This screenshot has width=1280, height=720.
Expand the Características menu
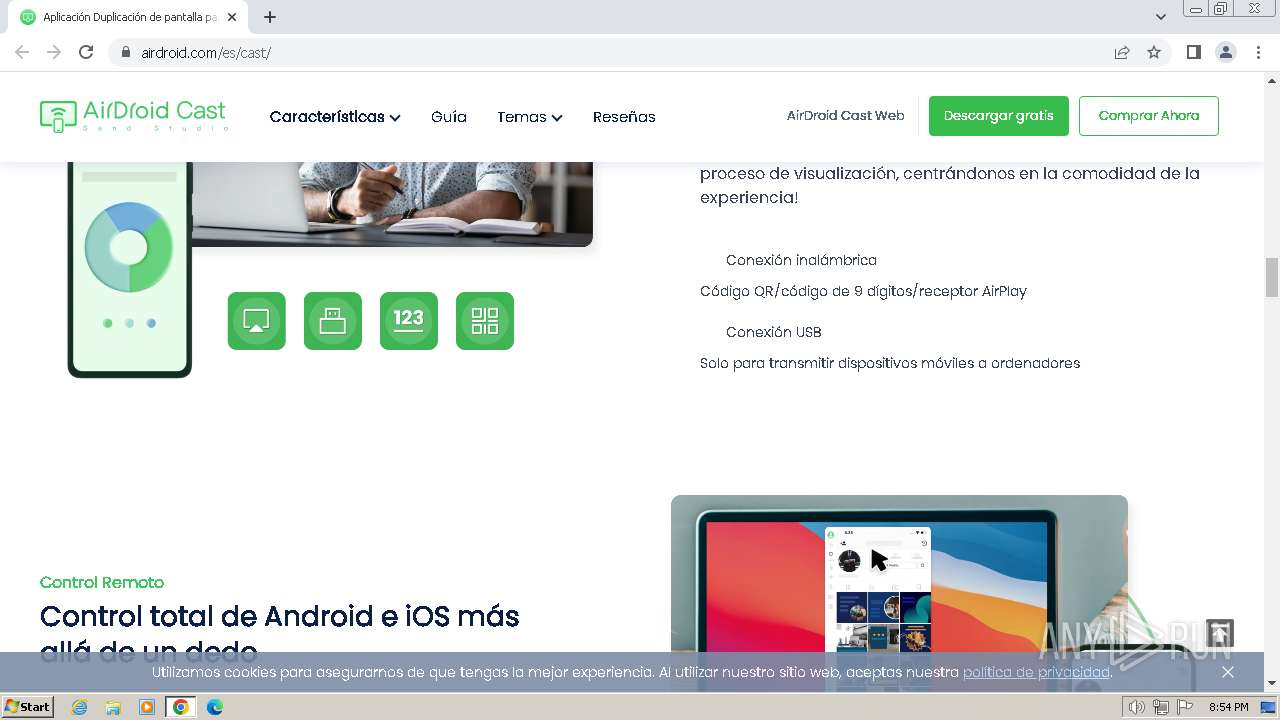335,117
